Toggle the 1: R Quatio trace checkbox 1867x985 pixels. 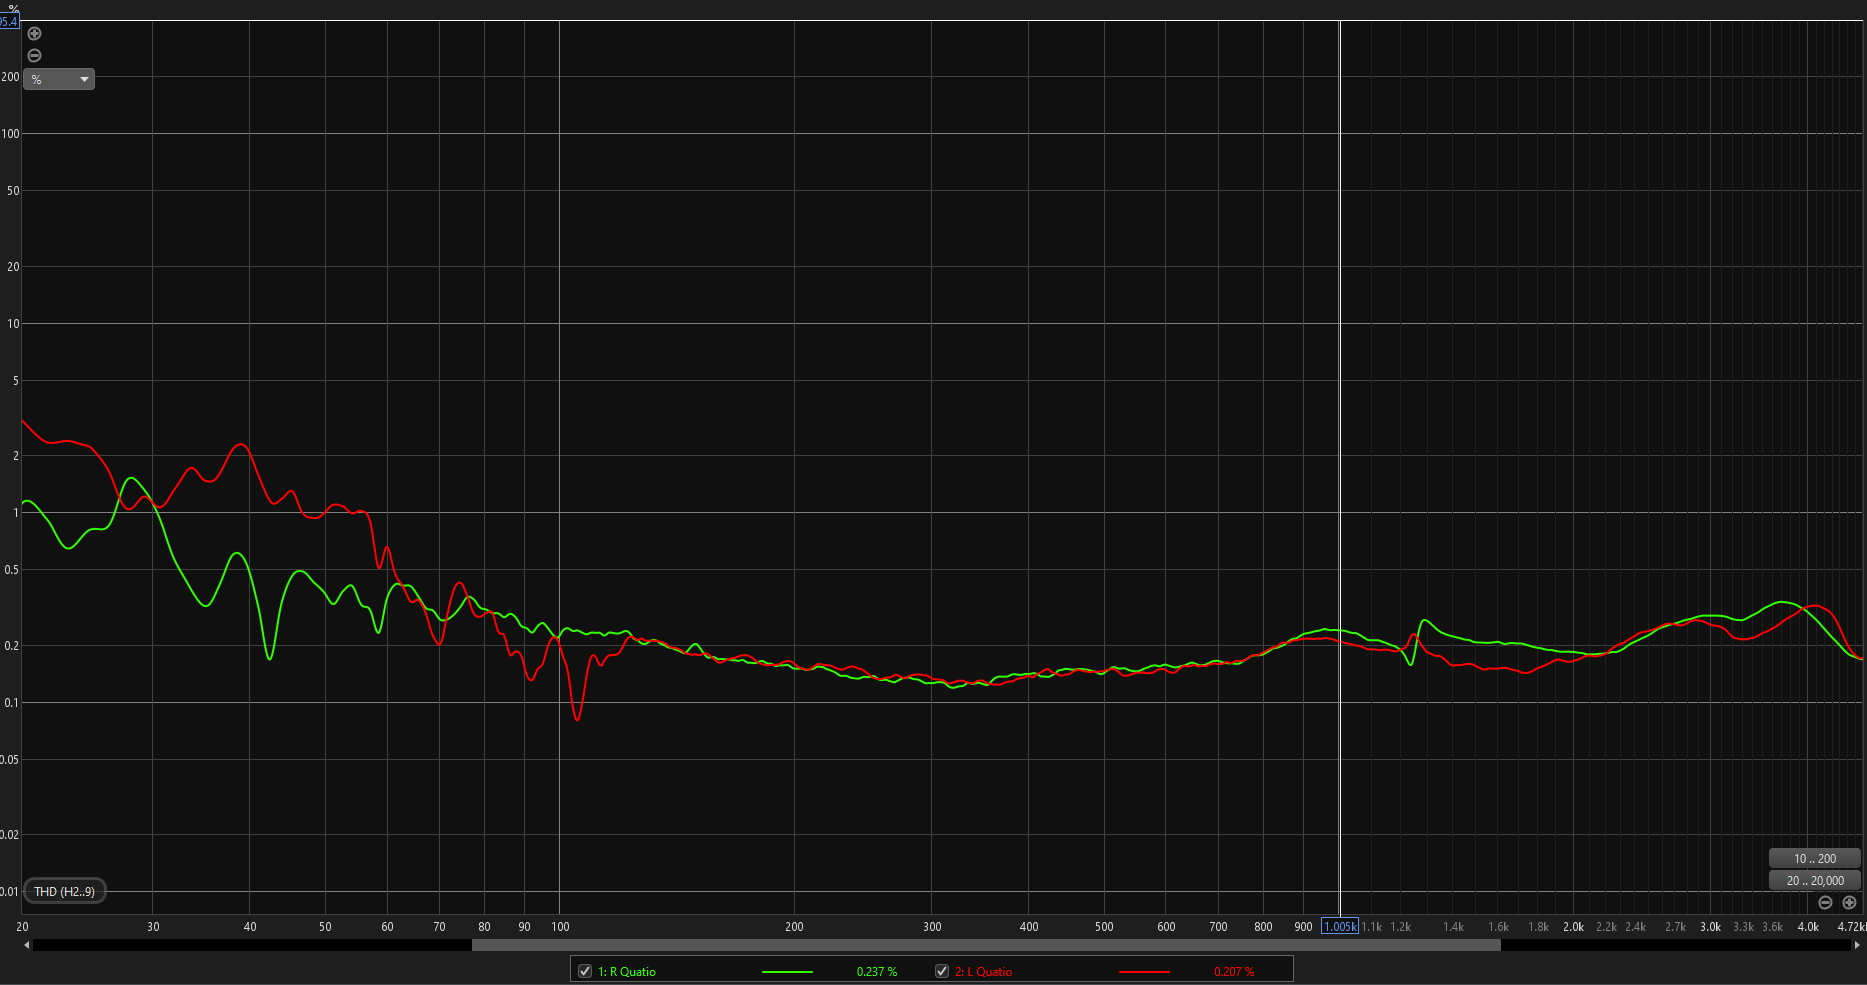[585, 971]
